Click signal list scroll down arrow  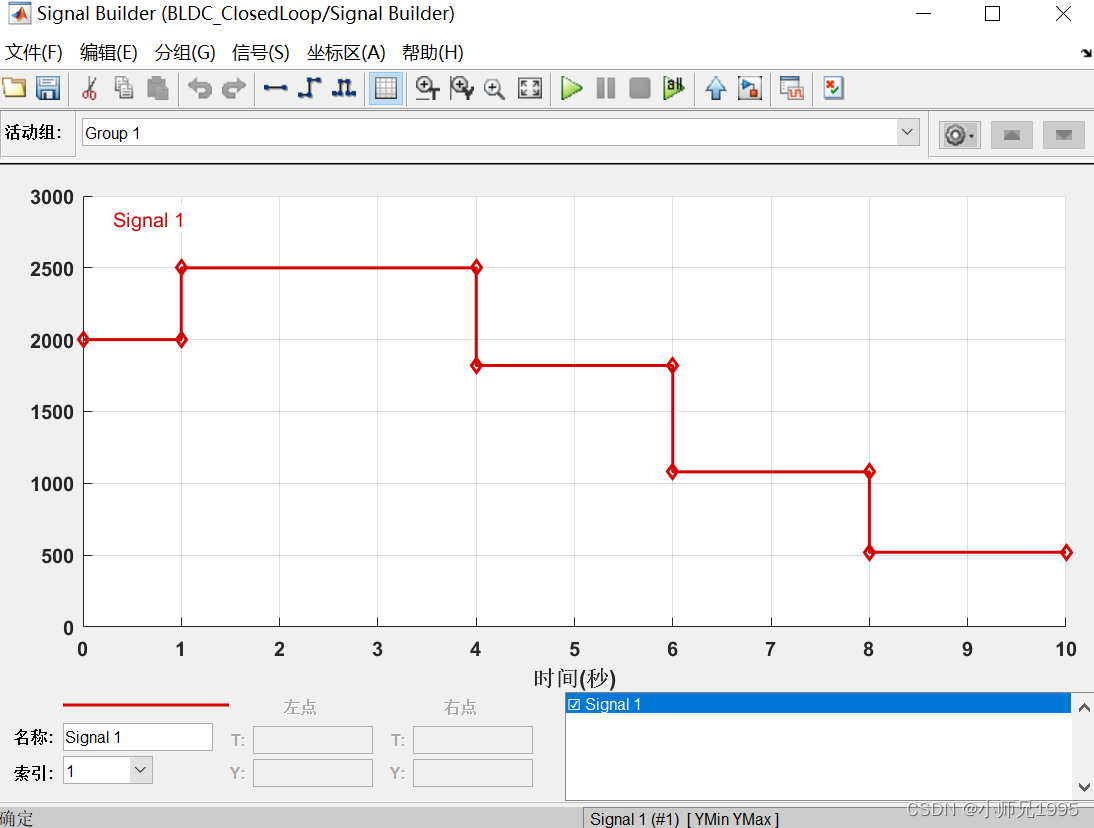[1084, 787]
